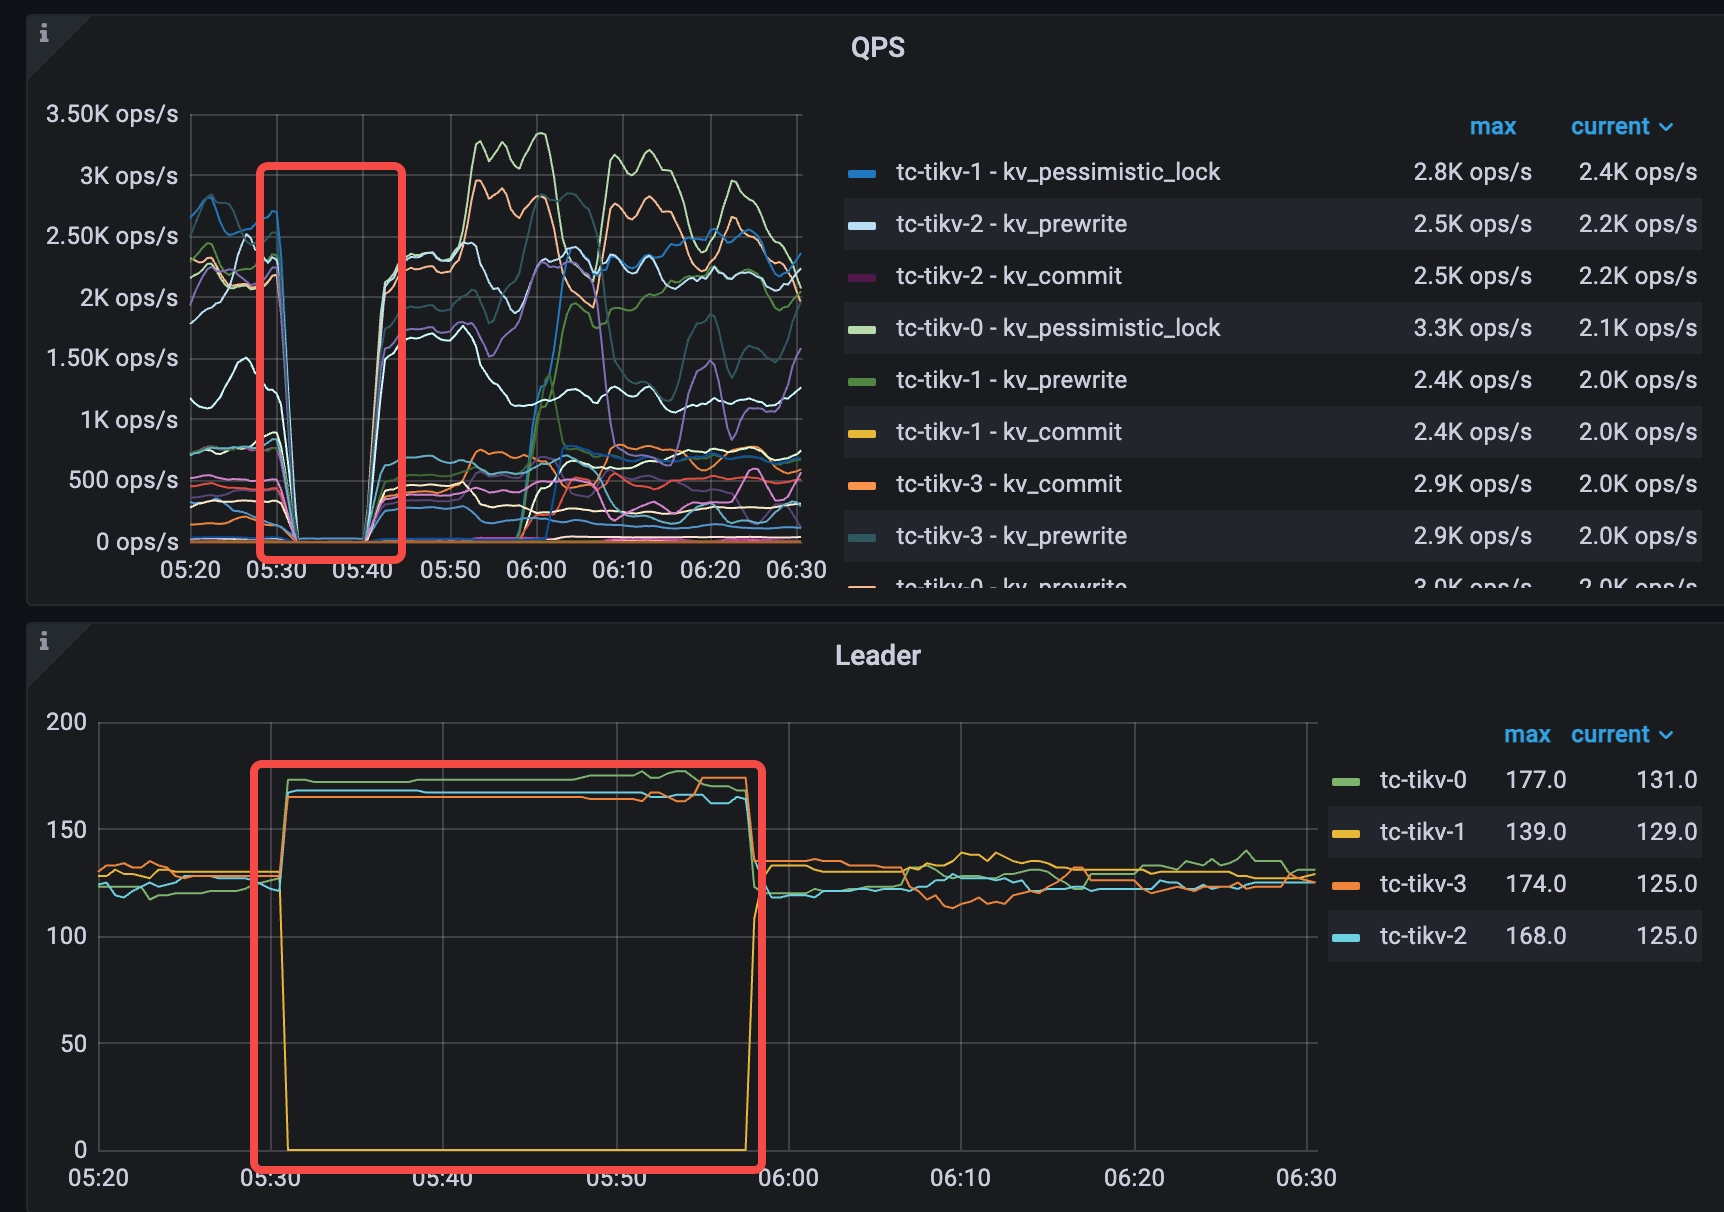Sort Leader legend by the max column
The height and width of the screenshot is (1212, 1724).
(x=1527, y=734)
